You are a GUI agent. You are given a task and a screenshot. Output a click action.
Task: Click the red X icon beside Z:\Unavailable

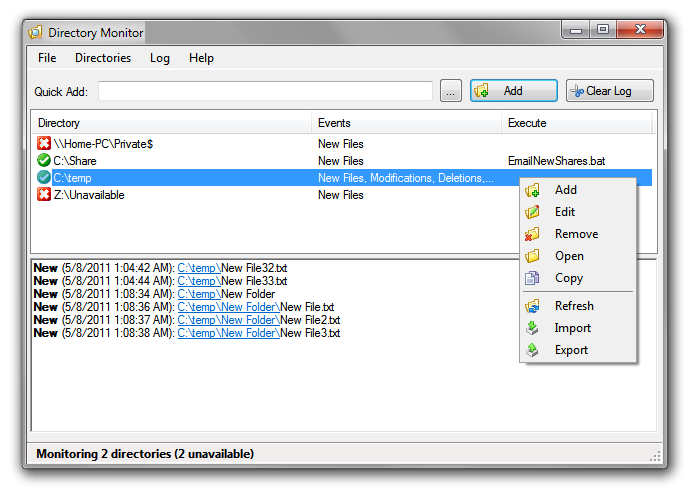tap(44, 194)
